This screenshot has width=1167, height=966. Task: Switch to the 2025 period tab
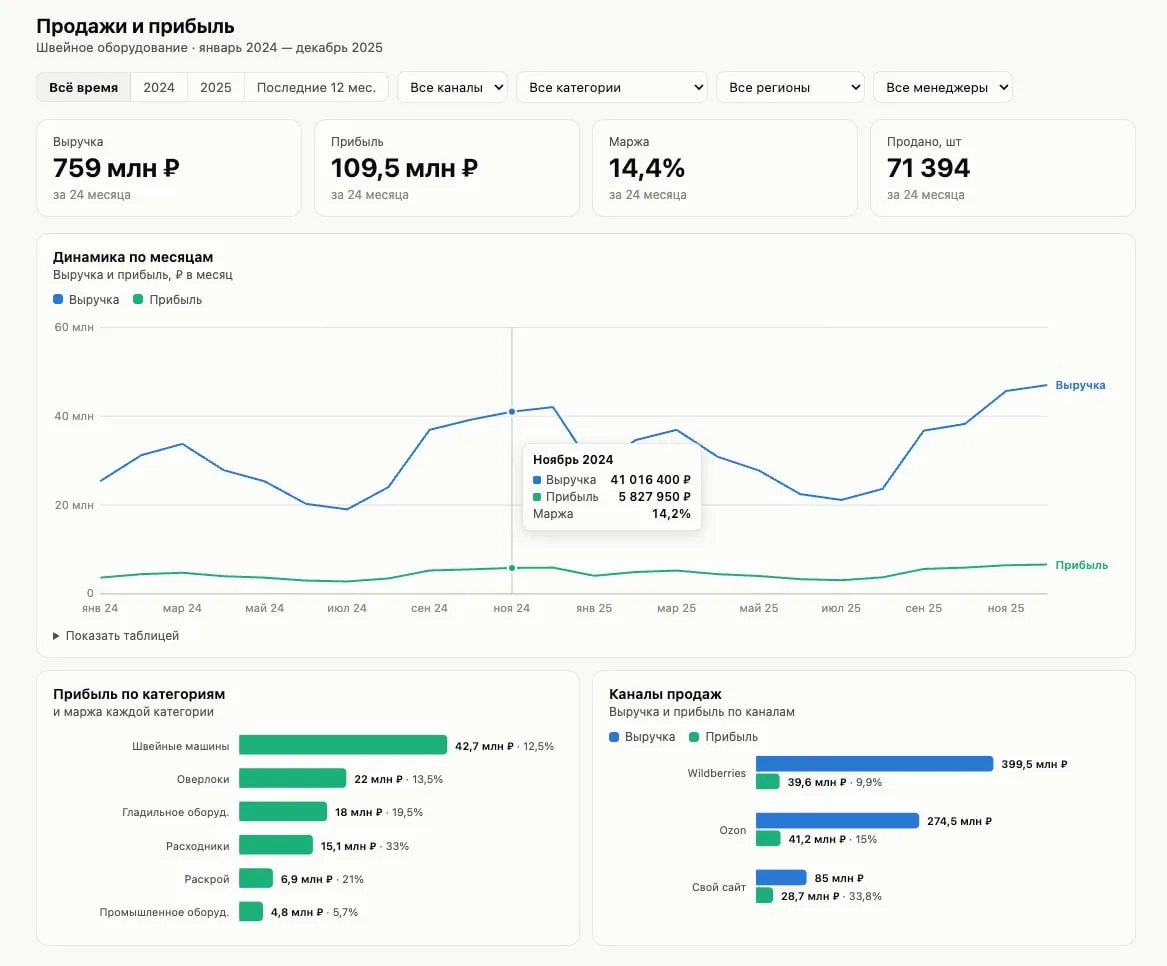[x=216, y=87]
